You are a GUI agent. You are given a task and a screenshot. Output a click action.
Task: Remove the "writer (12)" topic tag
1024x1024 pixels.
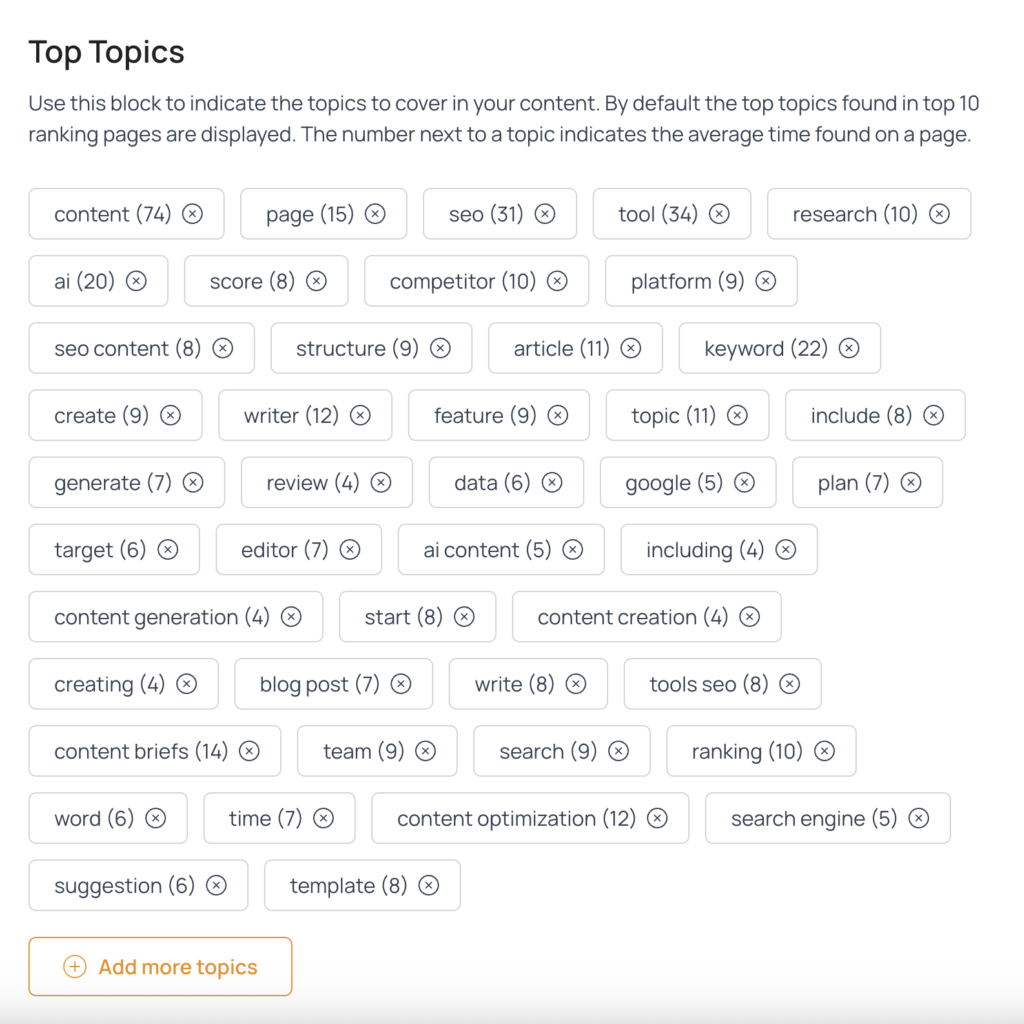click(x=360, y=415)
